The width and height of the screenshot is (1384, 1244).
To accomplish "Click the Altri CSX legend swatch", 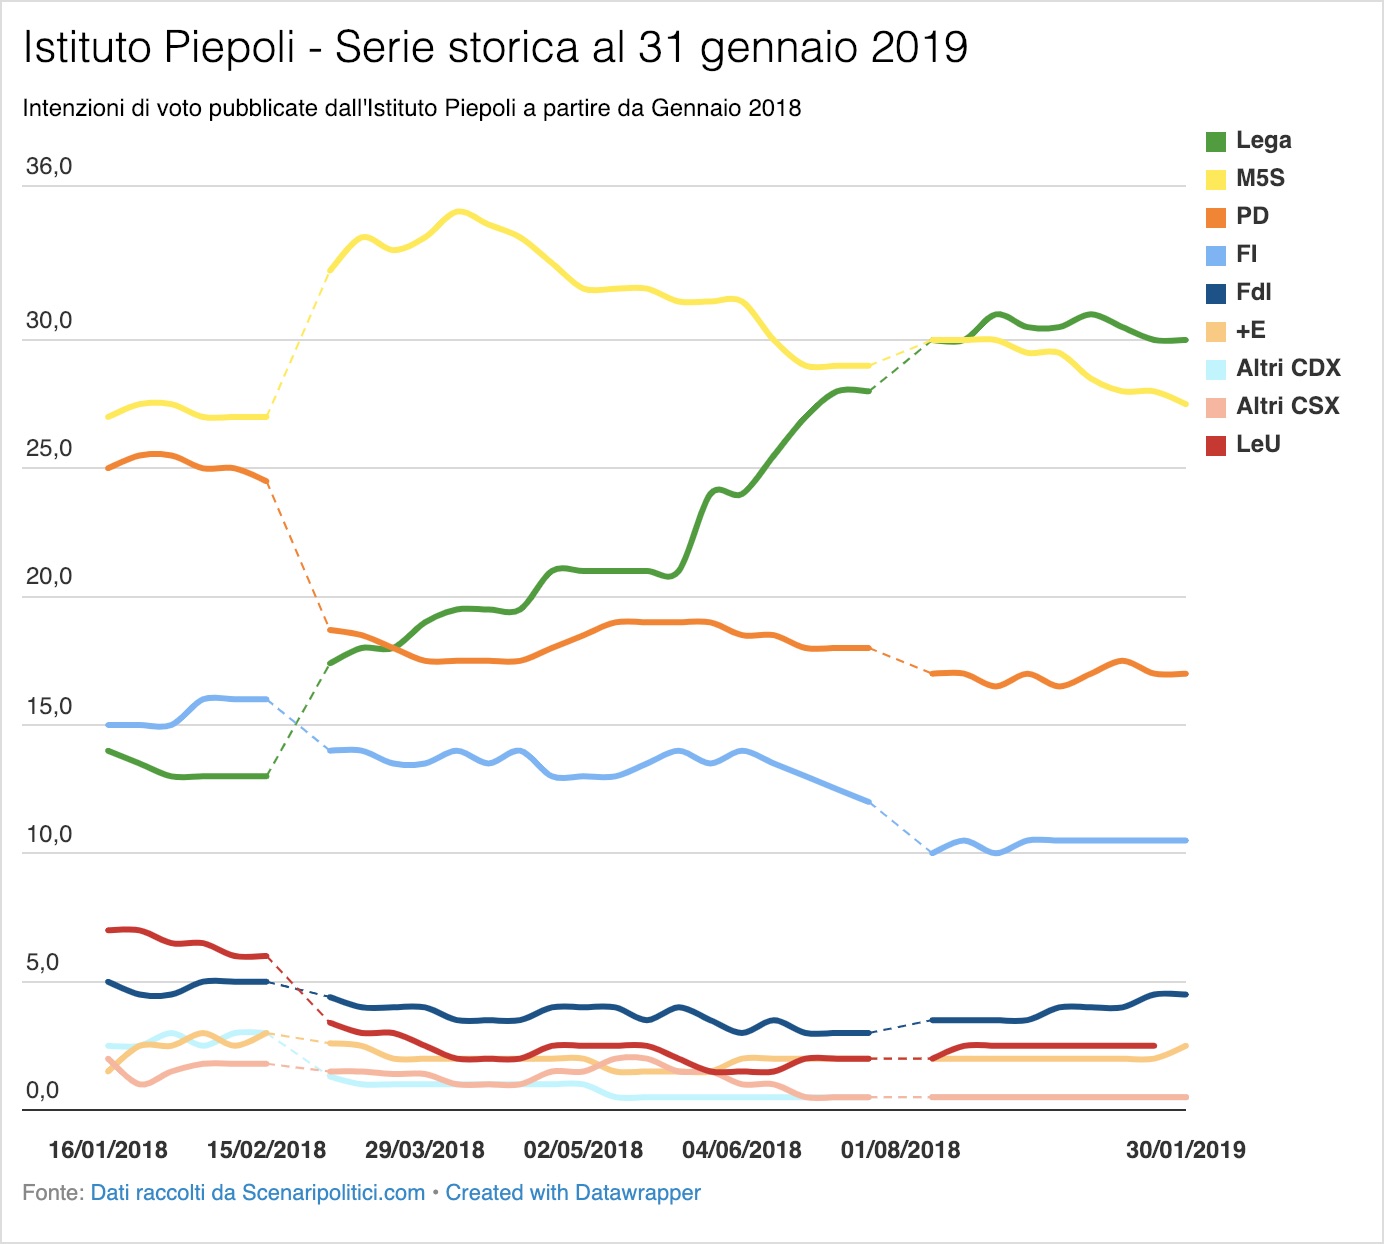I will [1216, 408].
